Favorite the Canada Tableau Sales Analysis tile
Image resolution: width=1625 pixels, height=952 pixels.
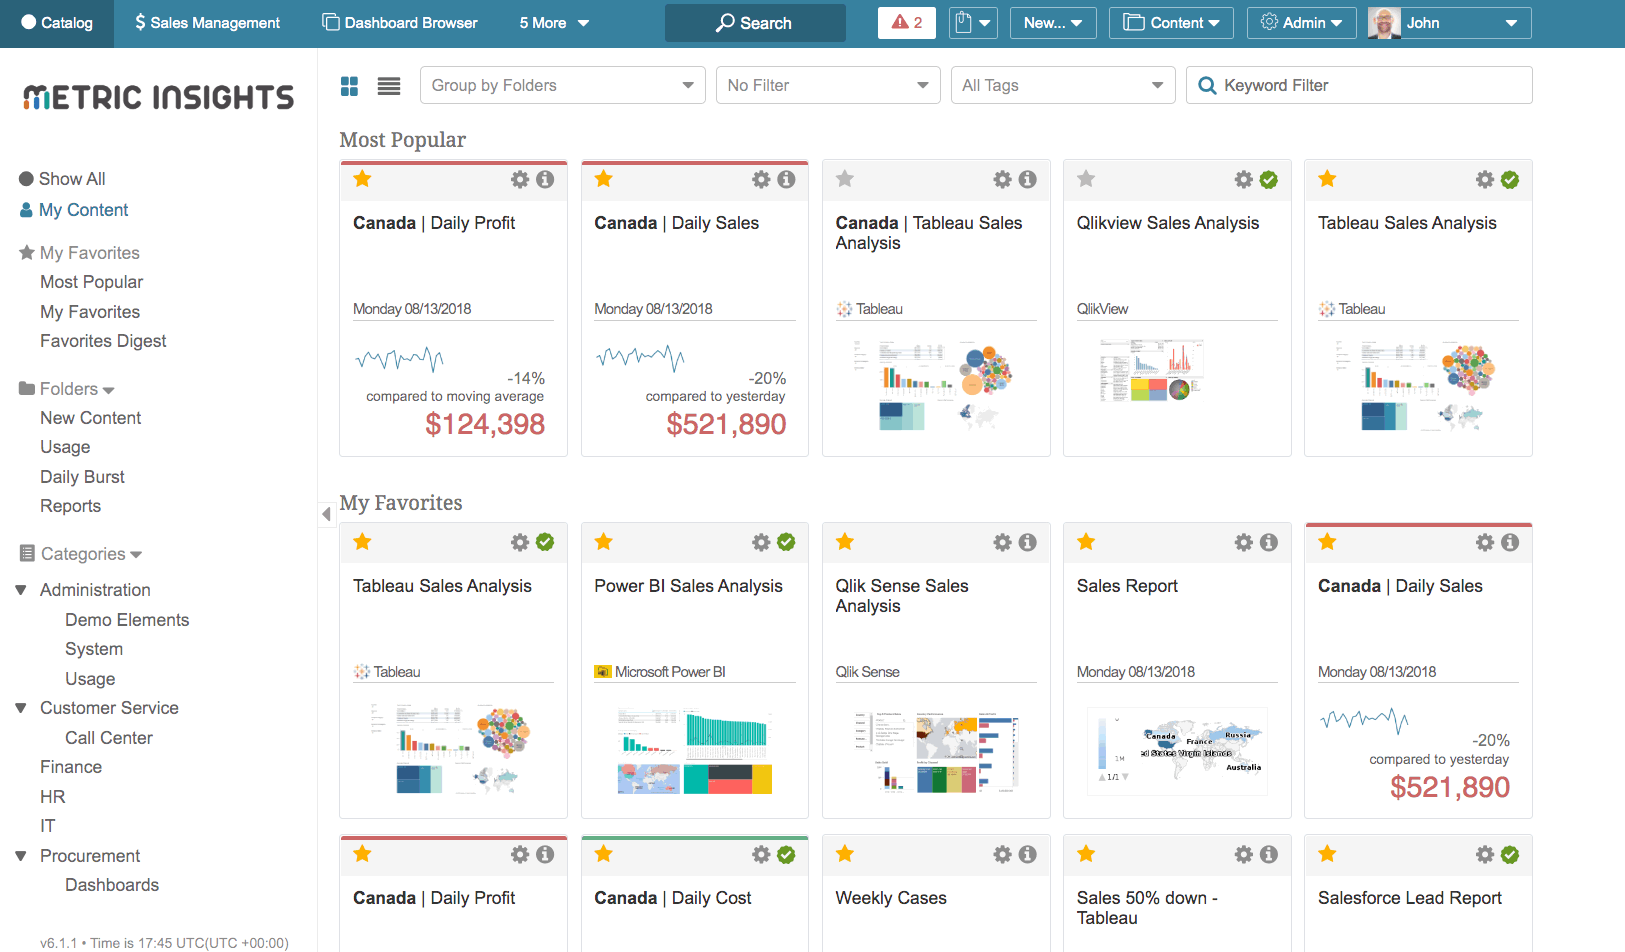coord(845,179)
